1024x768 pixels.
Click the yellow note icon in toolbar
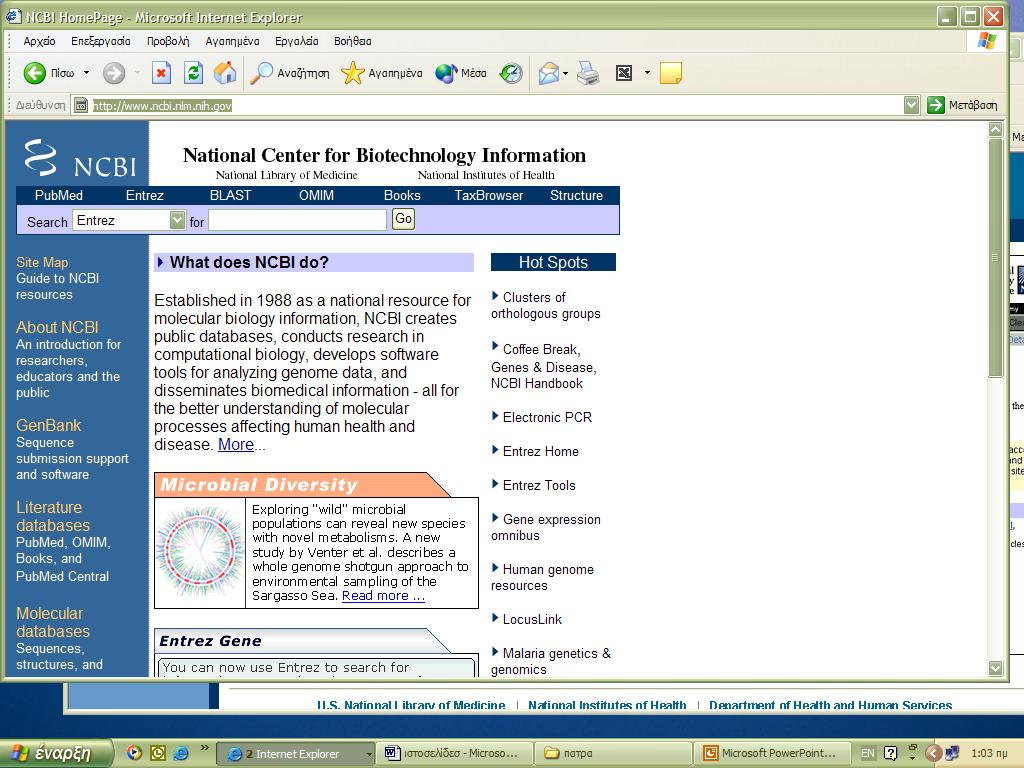click(671, 73)
